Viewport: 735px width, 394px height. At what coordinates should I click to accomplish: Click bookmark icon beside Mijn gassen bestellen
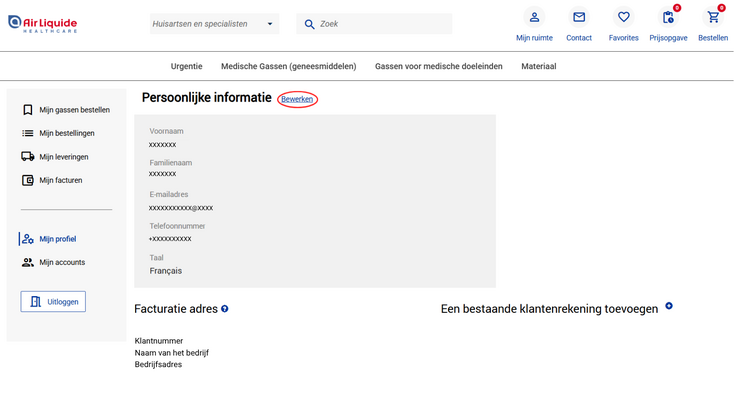coord(28,110)
